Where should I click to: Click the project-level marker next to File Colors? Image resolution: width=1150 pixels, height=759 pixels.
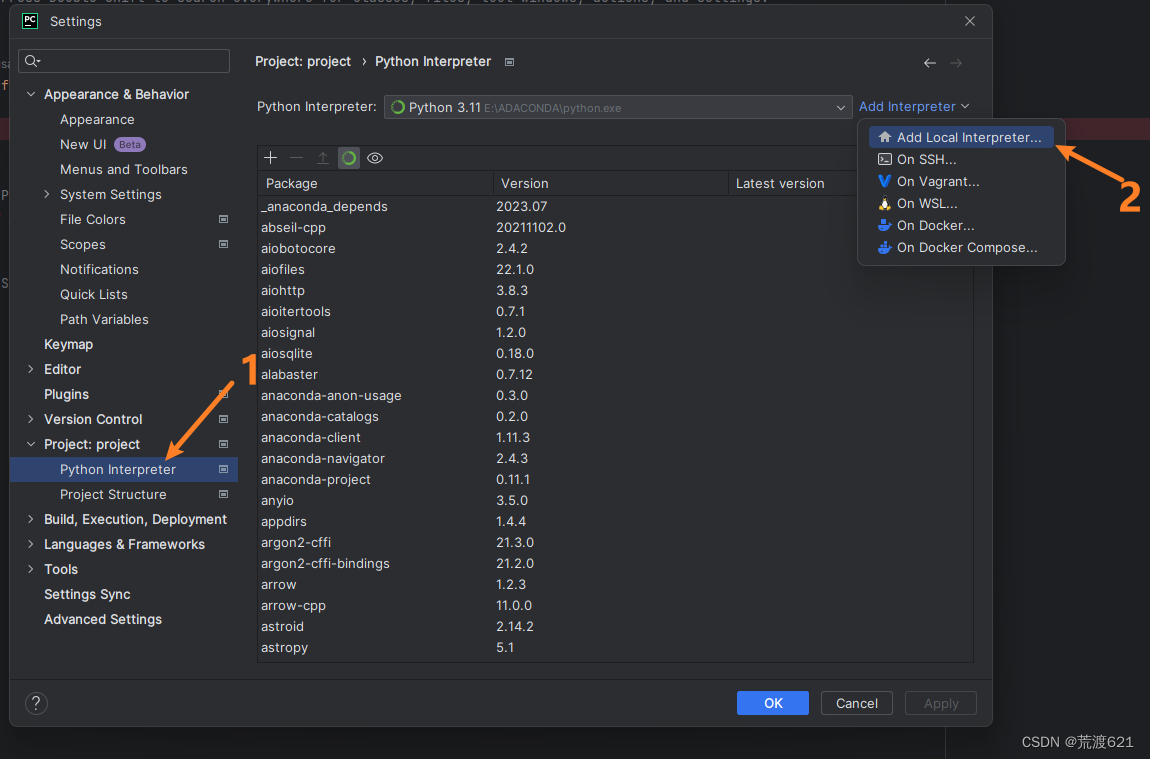(224, 219)
